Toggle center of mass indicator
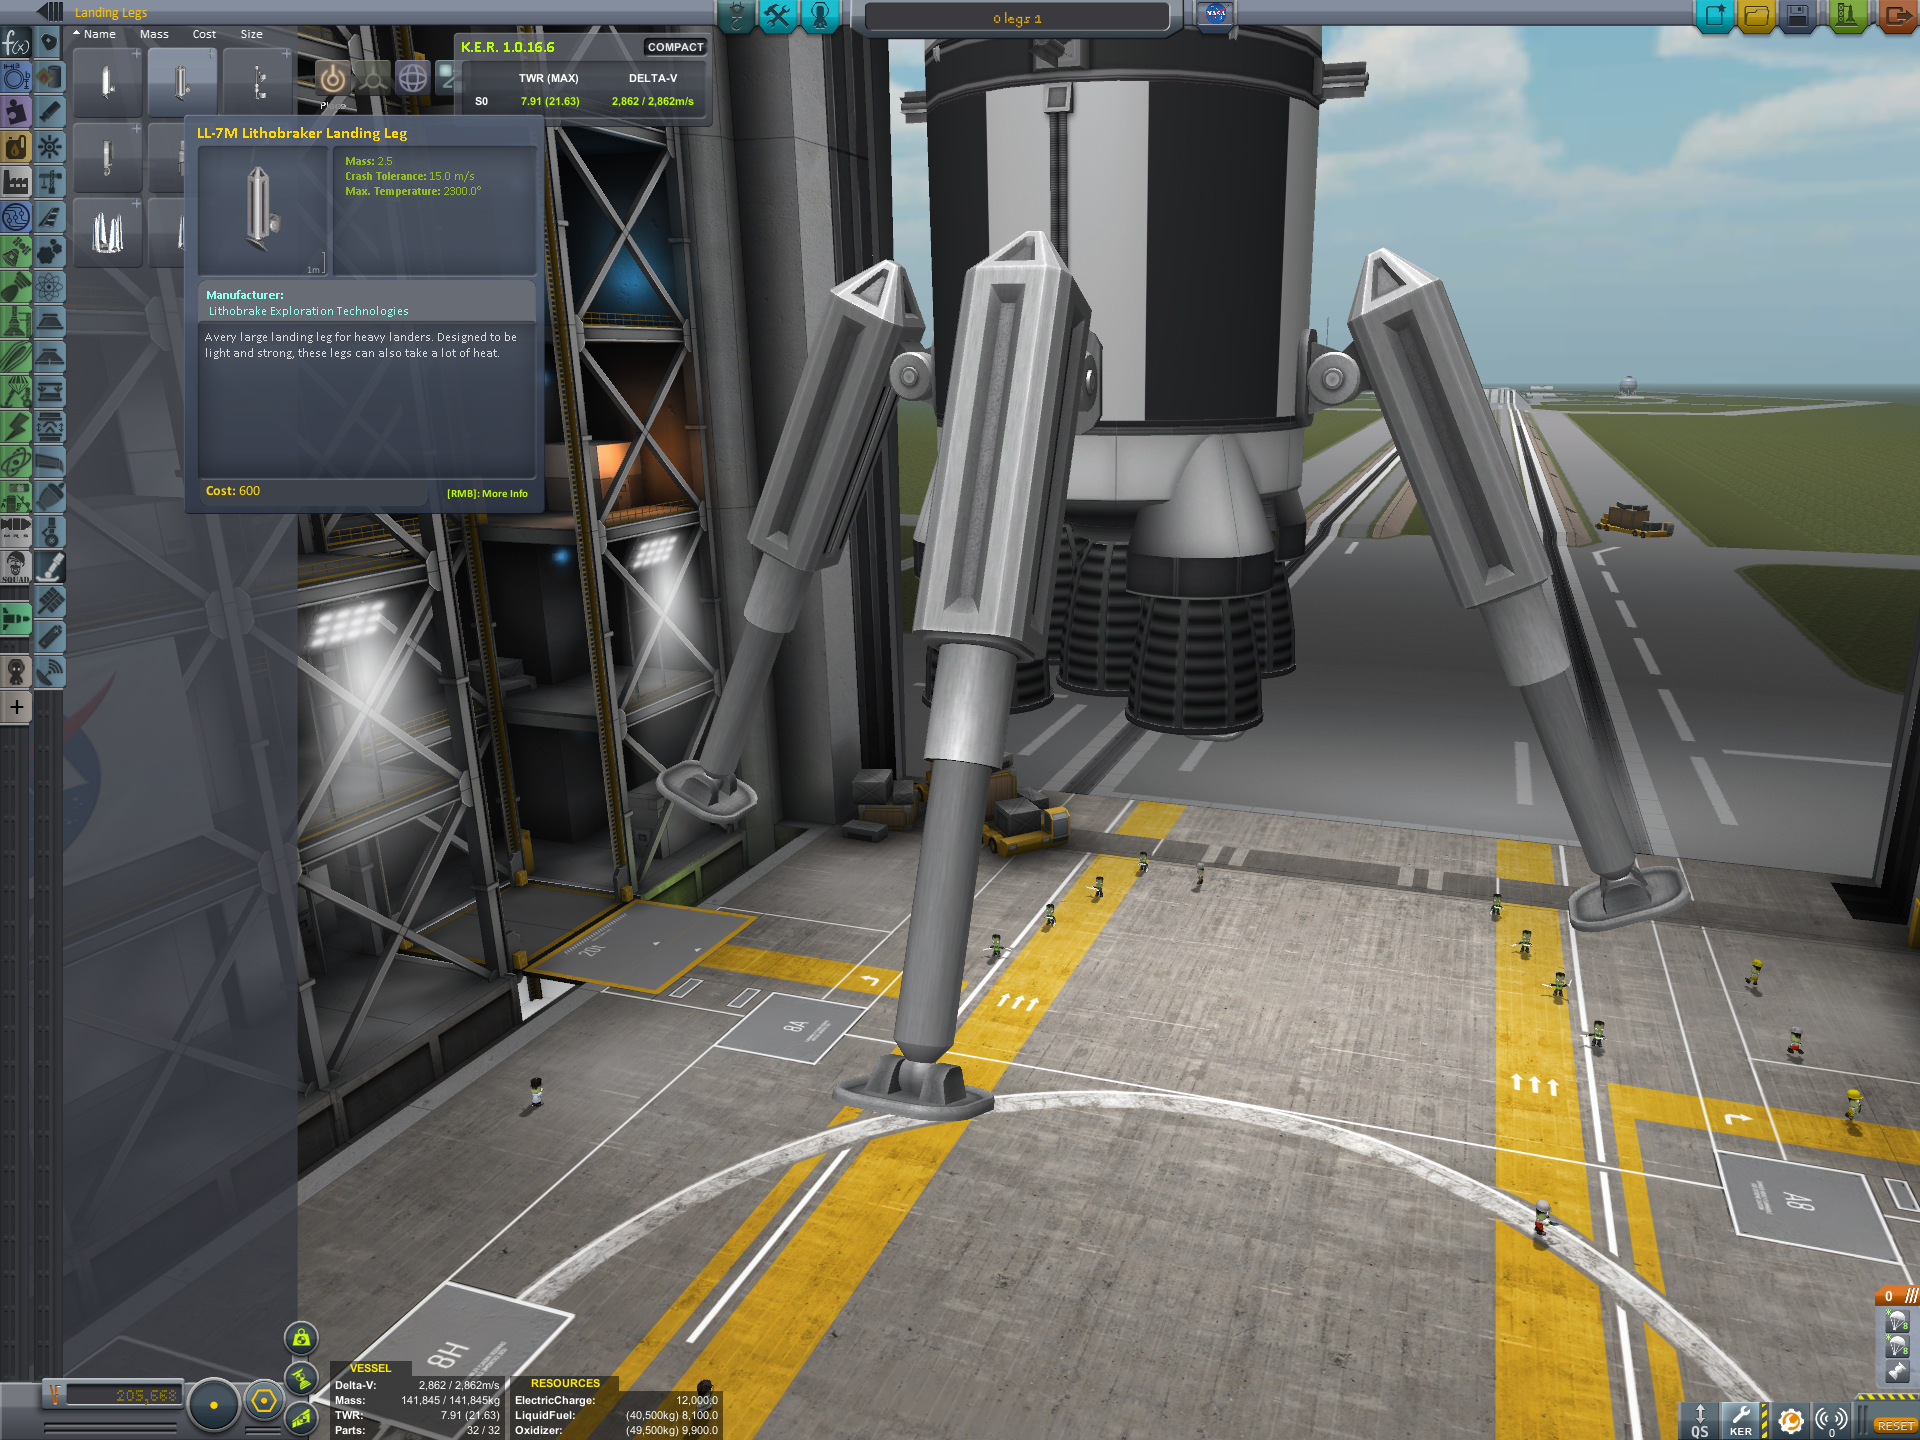 pyautogui.click(x=301, y=1338)
